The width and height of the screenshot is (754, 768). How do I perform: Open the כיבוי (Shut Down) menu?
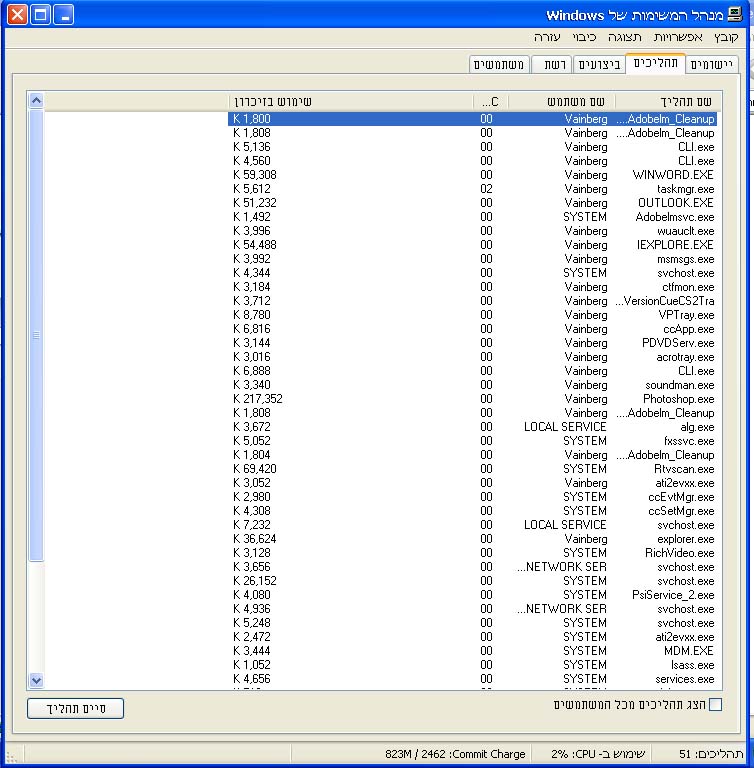[x=584, y=37]
